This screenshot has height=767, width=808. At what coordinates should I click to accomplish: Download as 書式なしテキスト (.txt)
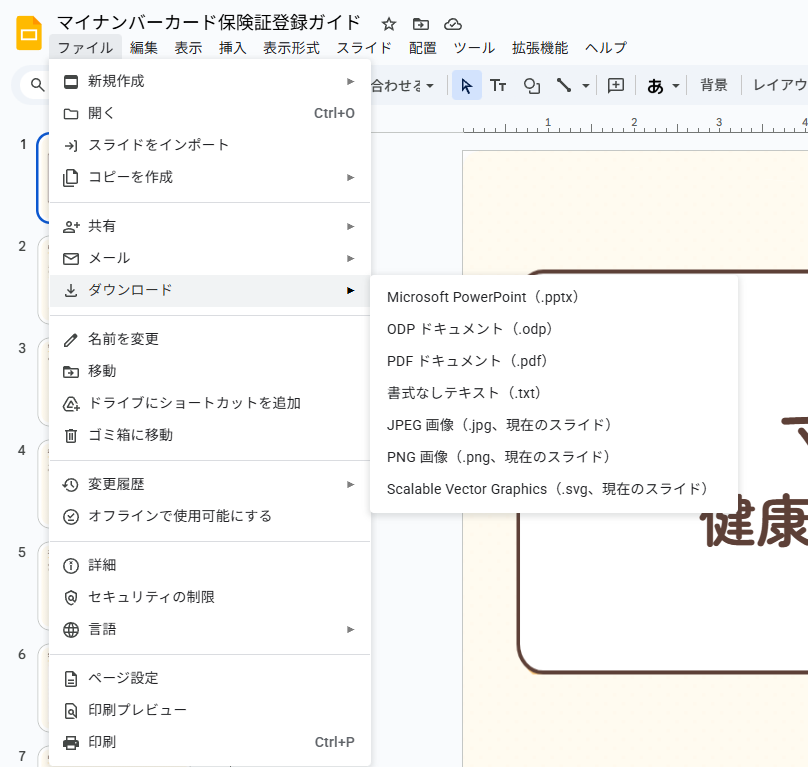(554, 393)
